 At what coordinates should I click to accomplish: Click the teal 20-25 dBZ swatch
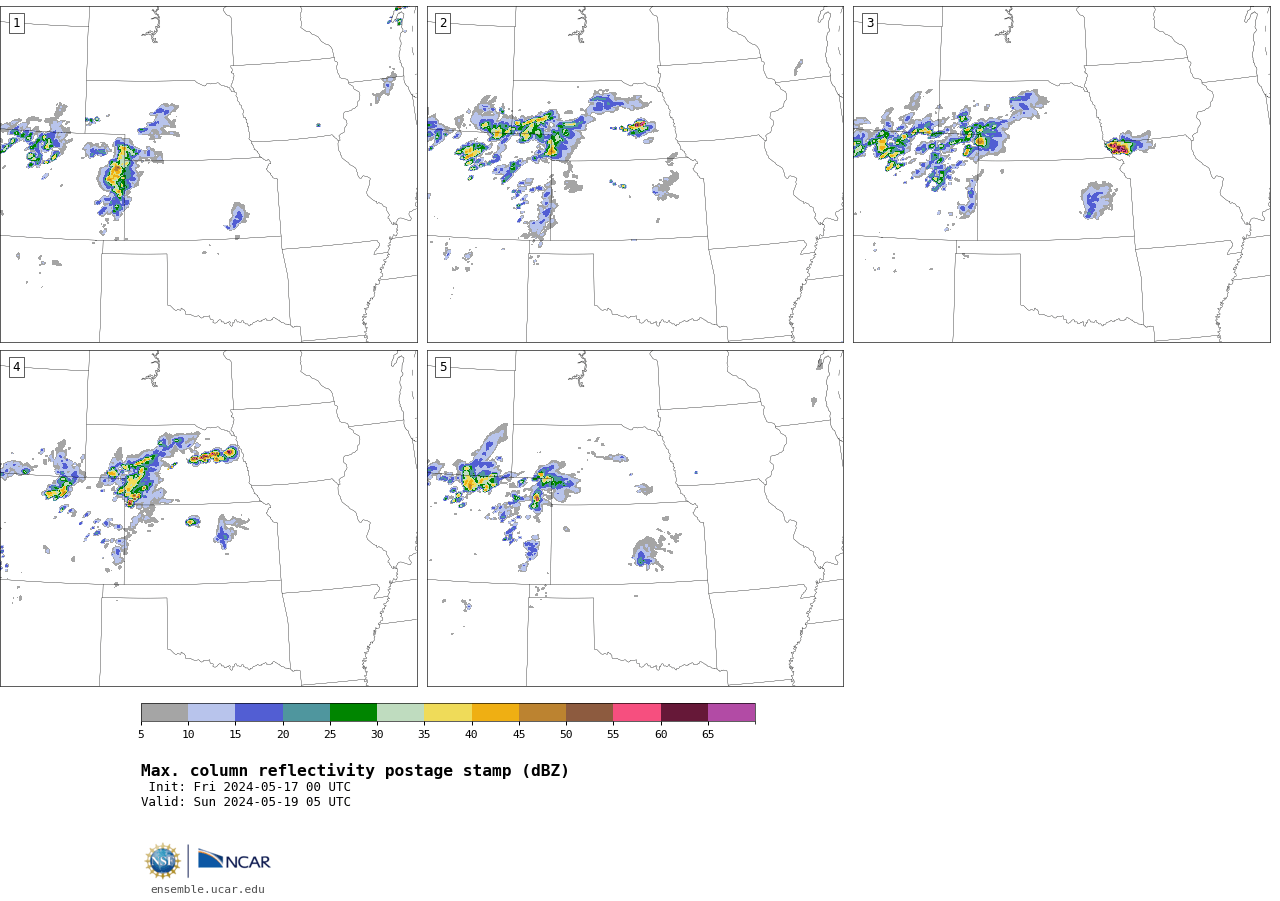tap(306, 713)
